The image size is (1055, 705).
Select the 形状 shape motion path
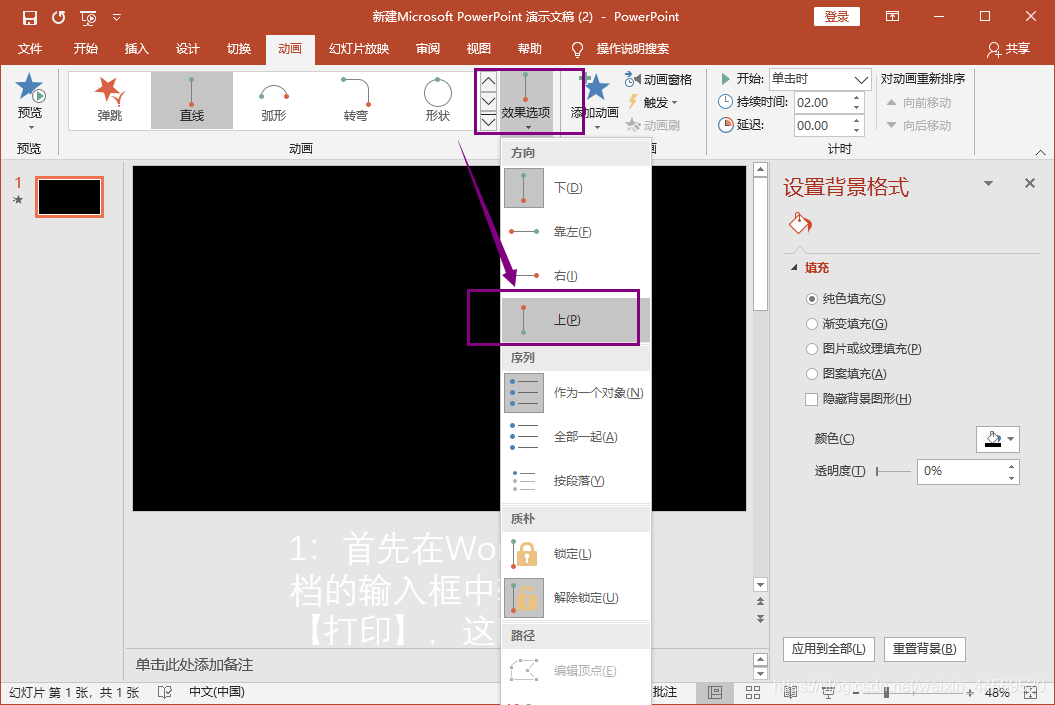click(437, 100)
